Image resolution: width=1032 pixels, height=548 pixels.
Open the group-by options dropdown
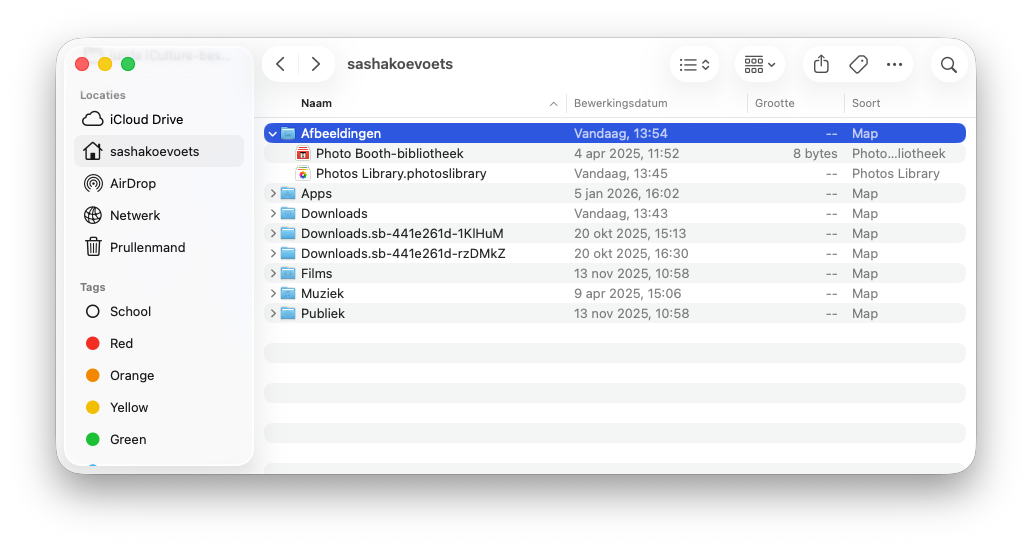point(760,65)
